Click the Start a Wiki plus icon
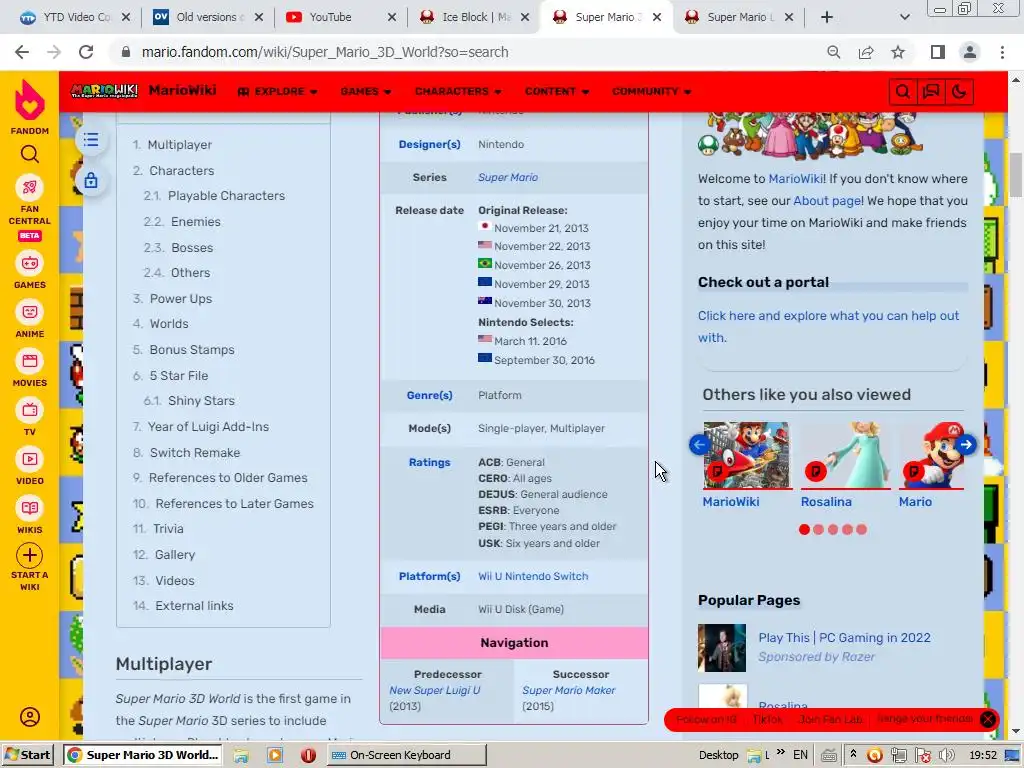 pos(29,556)
